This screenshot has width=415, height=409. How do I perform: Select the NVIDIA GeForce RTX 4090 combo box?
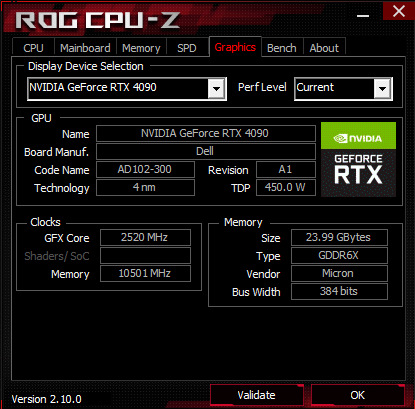pyautogui.click(x=127, y=89)
